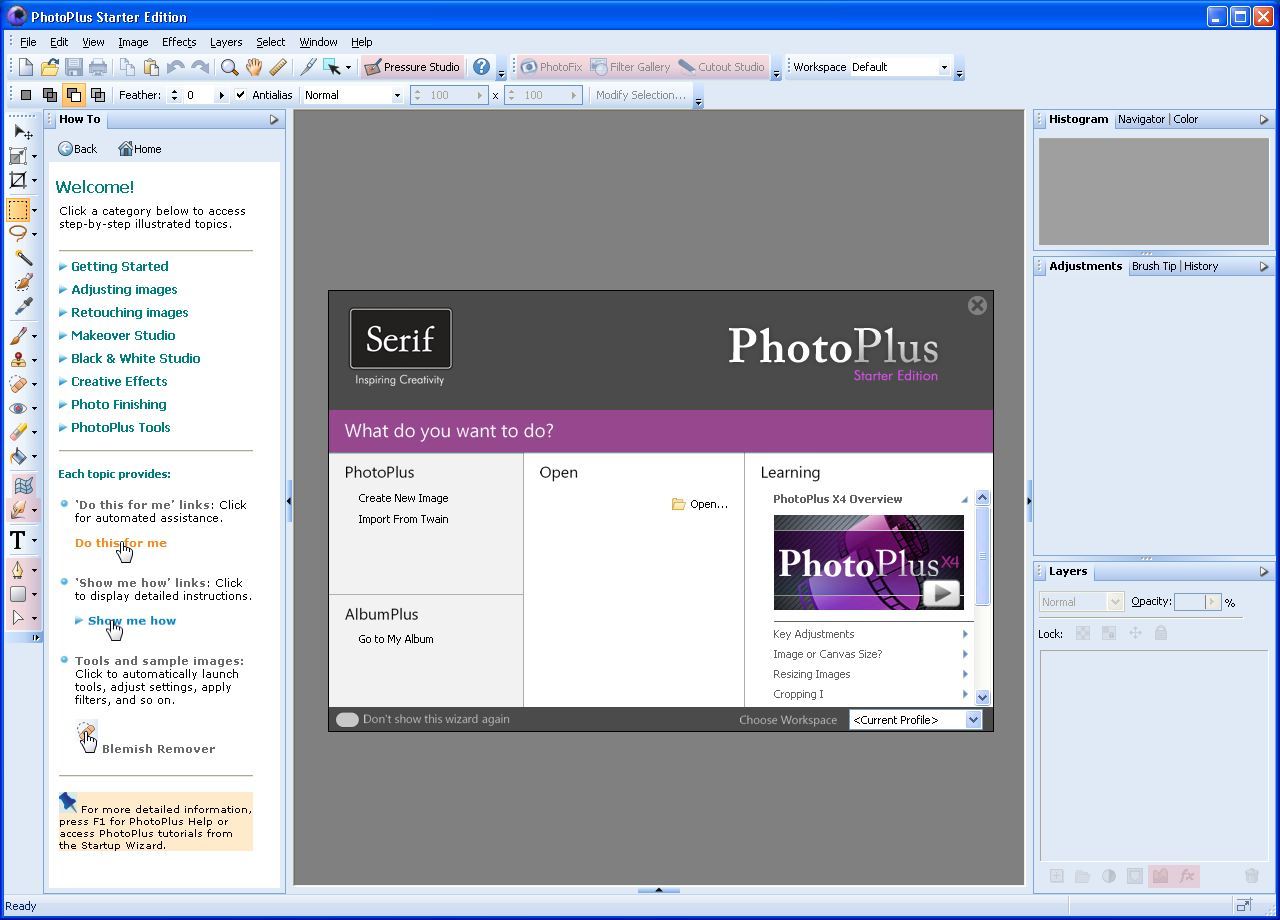Select the Paintbrush tool
Screen dimensions: 1280x920
[18, 336]
